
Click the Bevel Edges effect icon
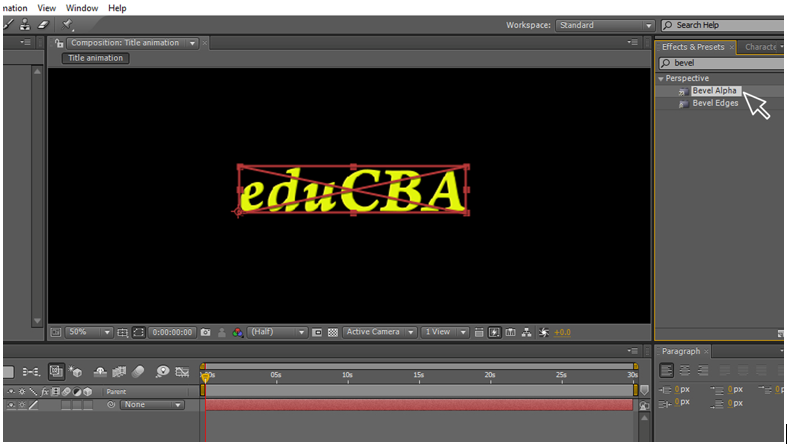tap(683, 104)
